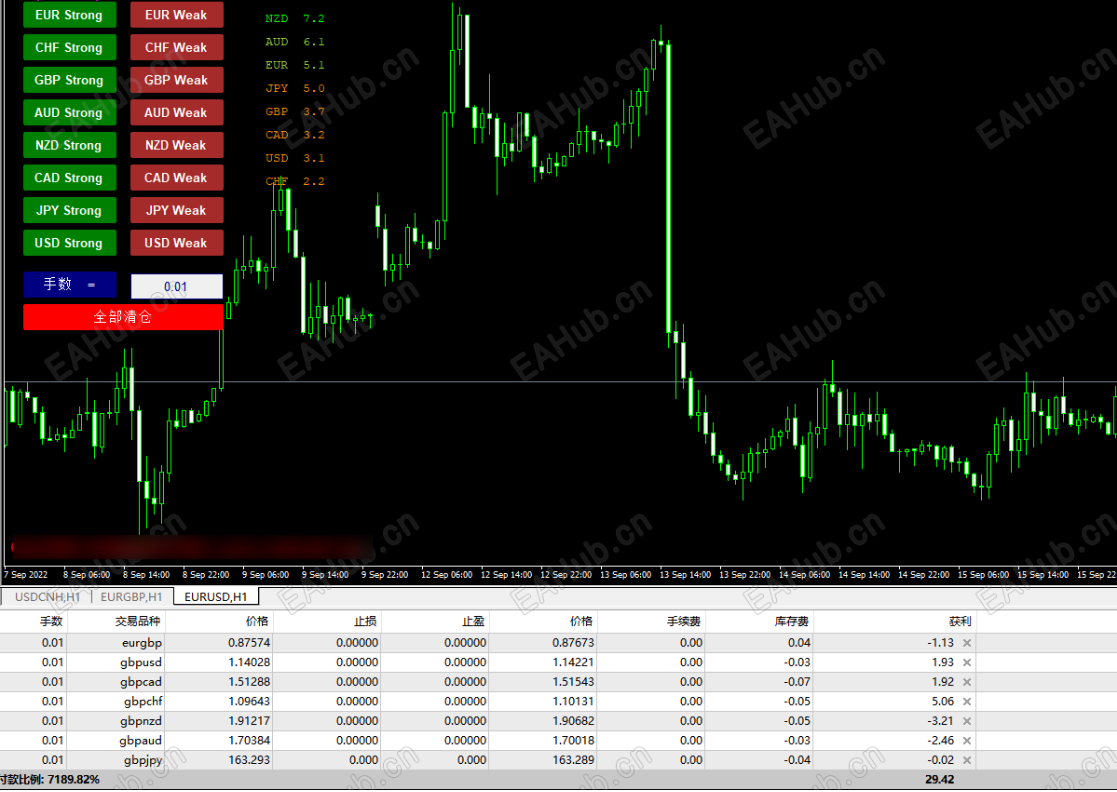Activate AUD Weak button

click(177, 113)
